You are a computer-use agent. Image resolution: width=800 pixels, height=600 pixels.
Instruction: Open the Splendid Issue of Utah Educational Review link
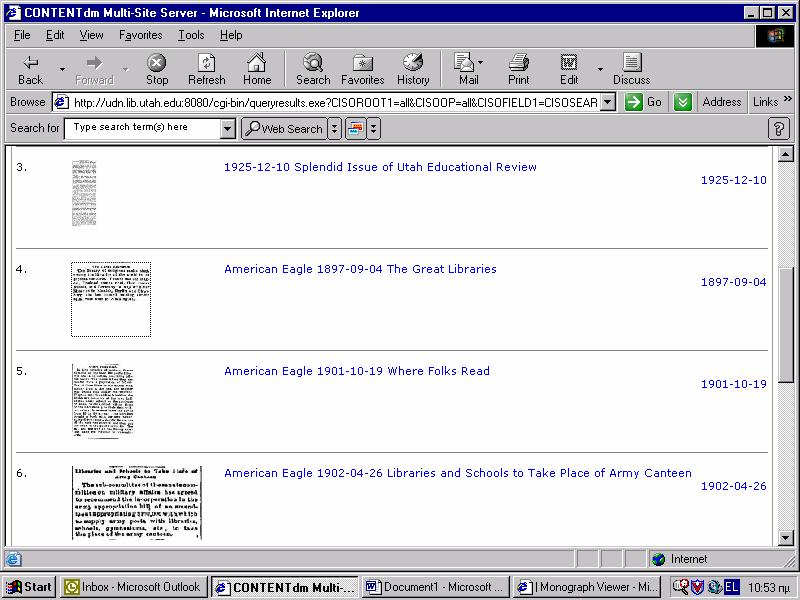(380, 167)
